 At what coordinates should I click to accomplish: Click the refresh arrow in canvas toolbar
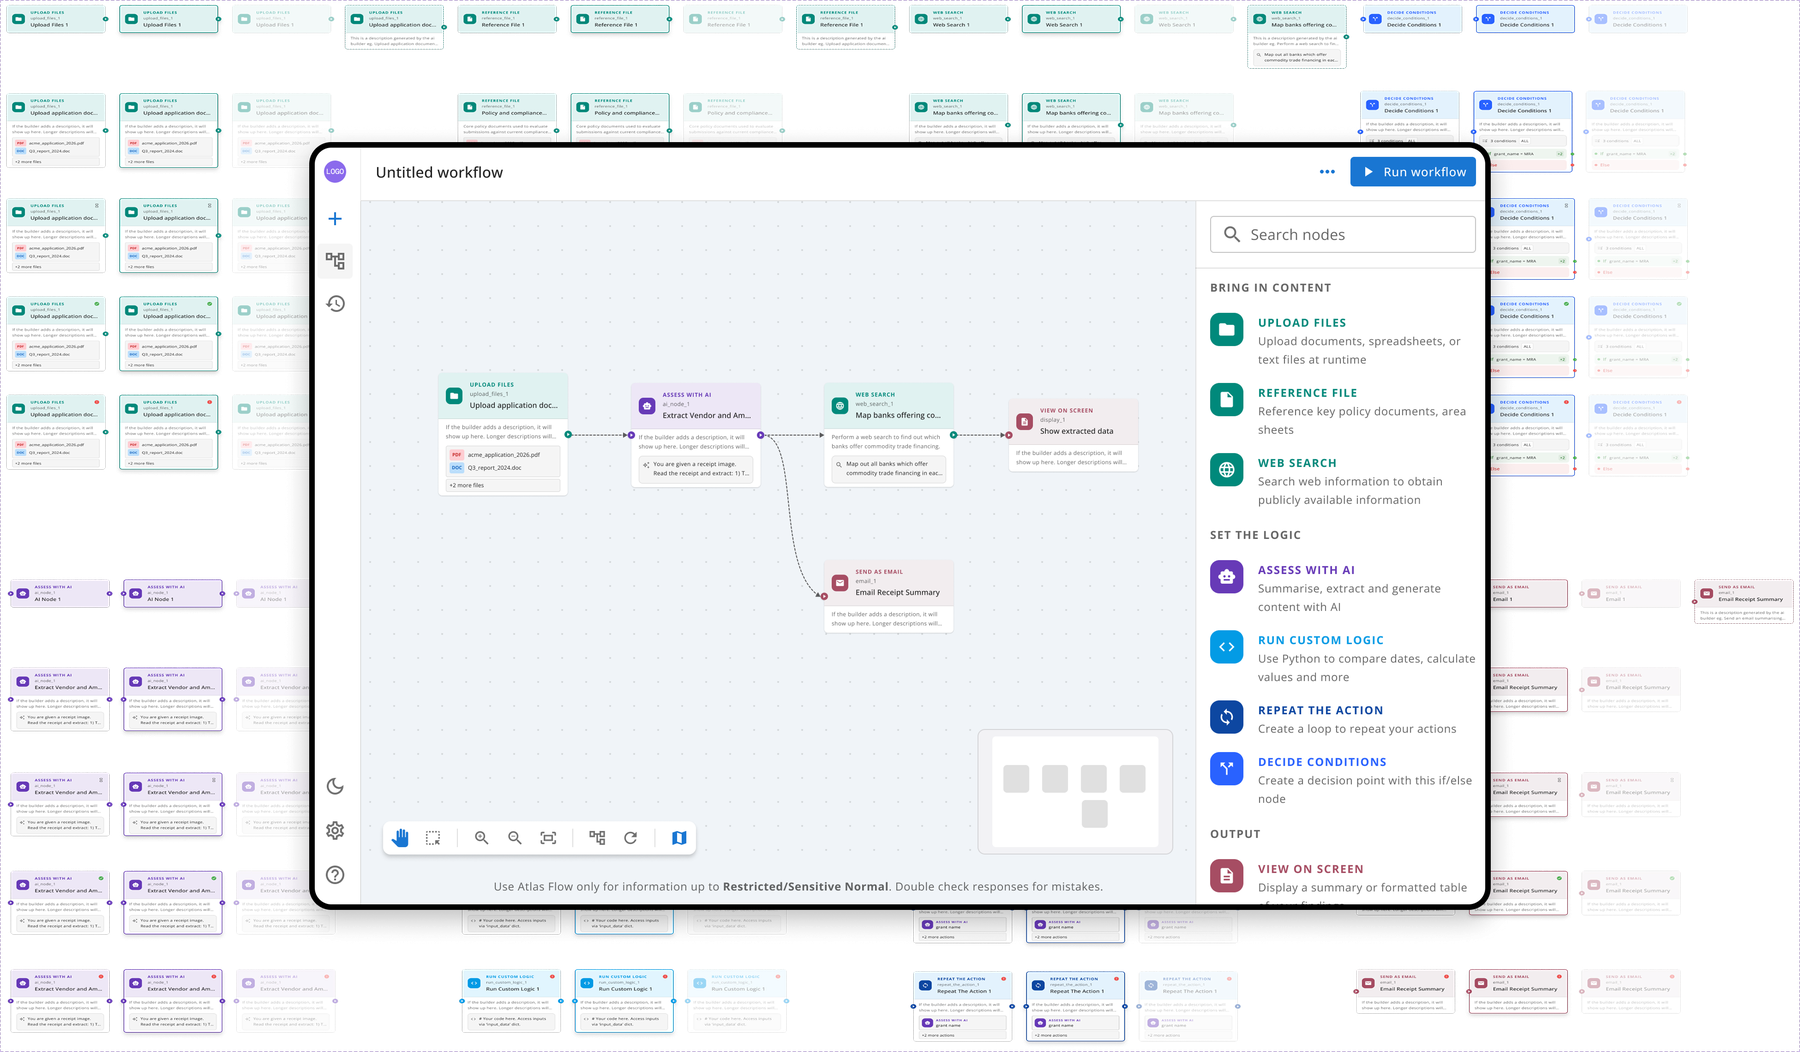[630, 838]
